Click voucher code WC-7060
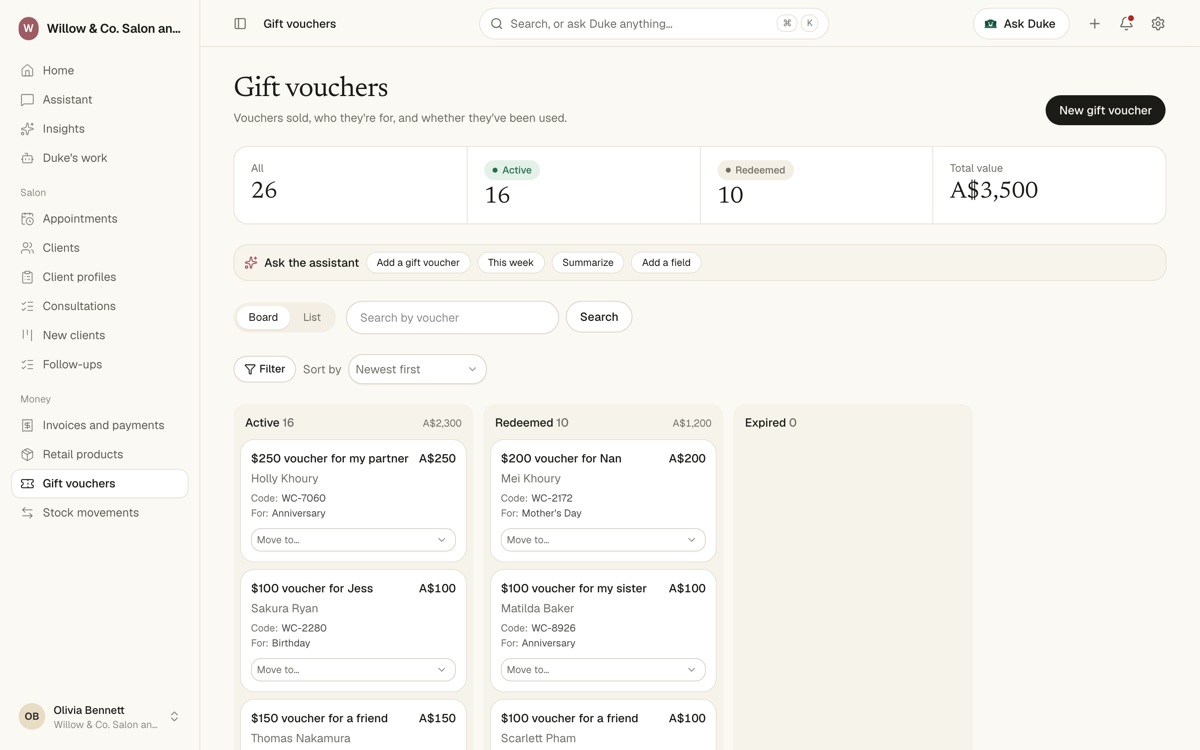 tap(303, 498)
